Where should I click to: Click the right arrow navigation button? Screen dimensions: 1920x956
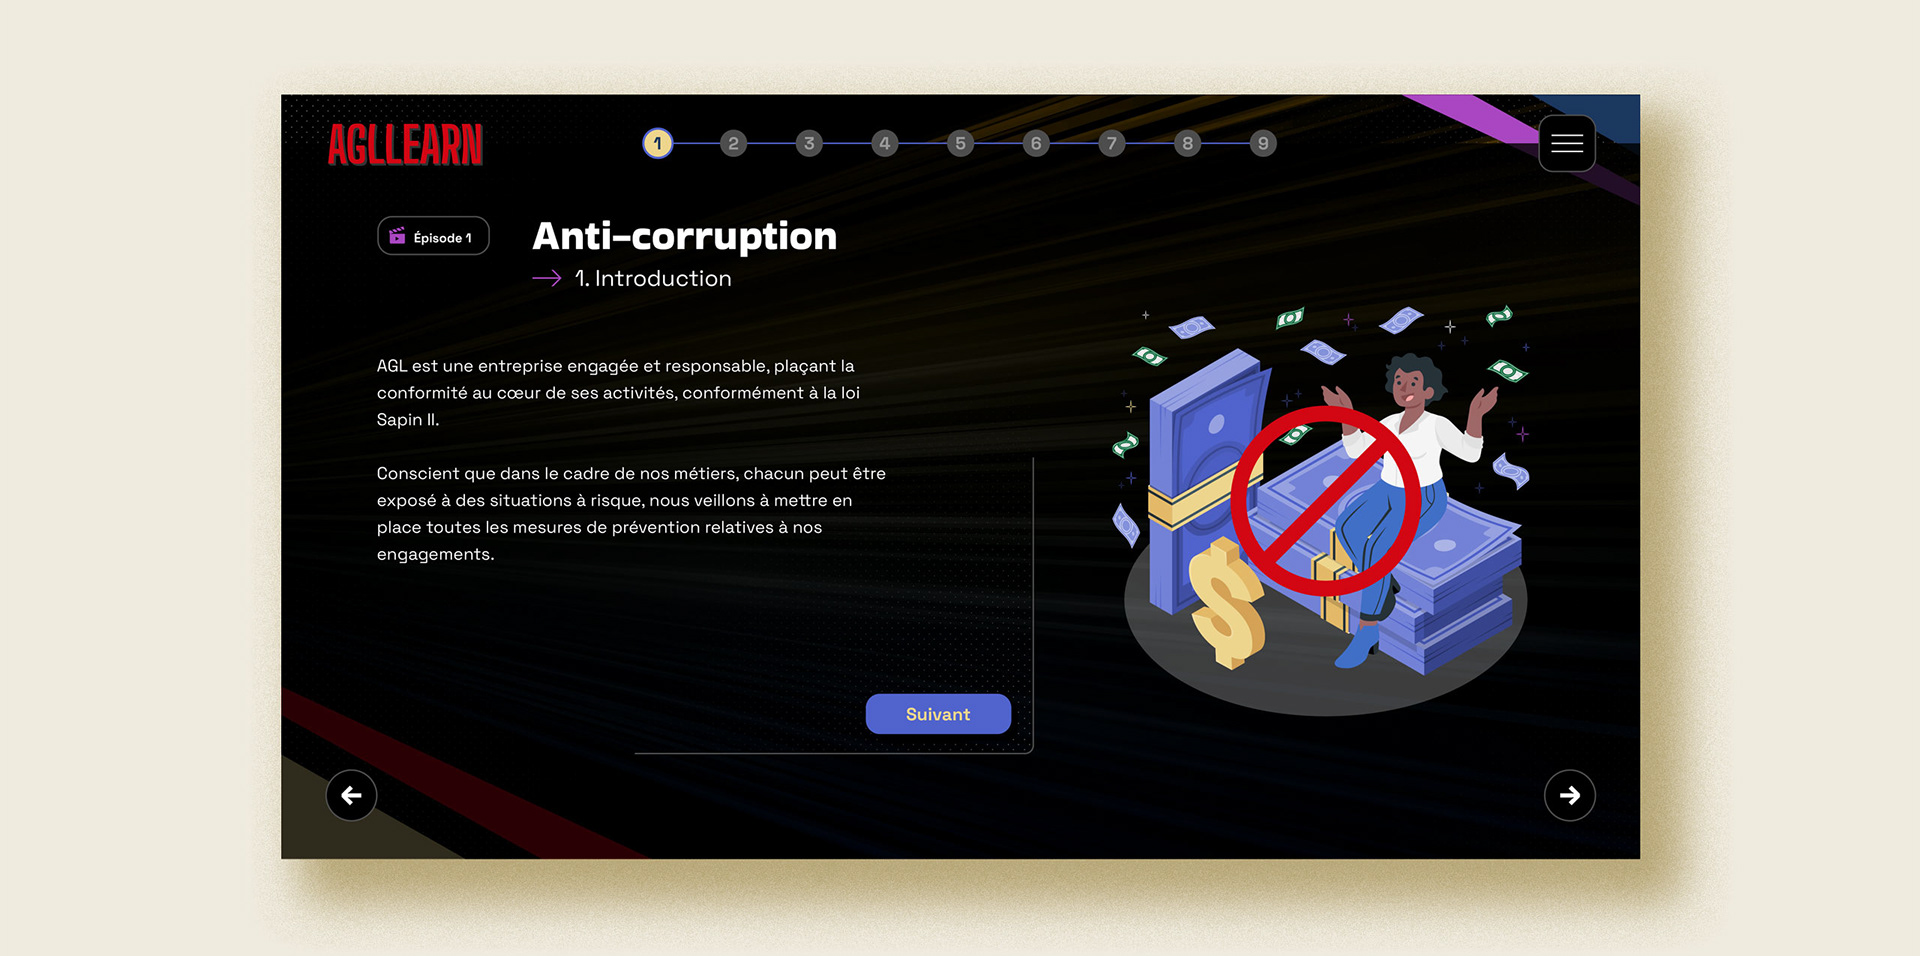click(1569, 795)
